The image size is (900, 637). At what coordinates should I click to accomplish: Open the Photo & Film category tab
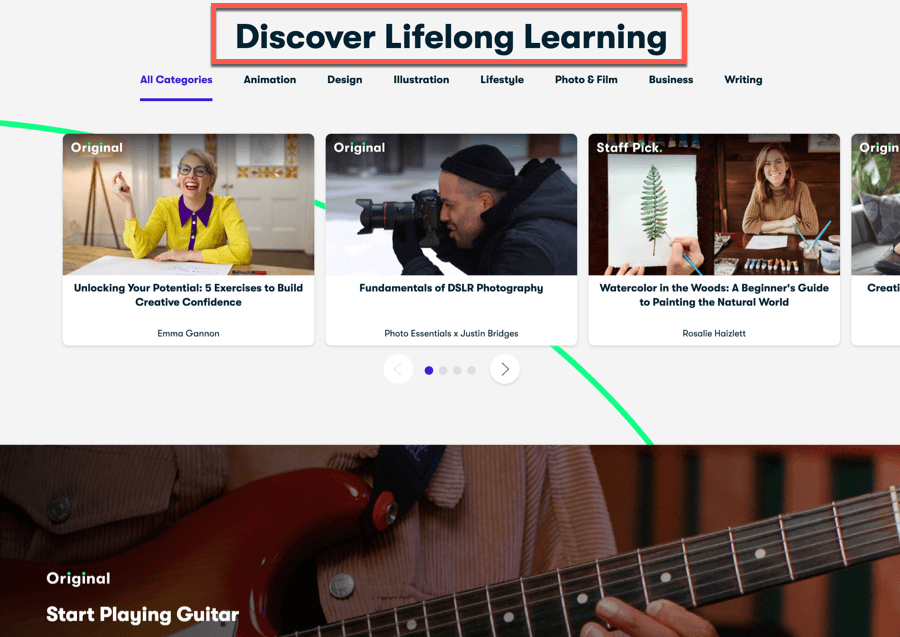click(586, 80)
